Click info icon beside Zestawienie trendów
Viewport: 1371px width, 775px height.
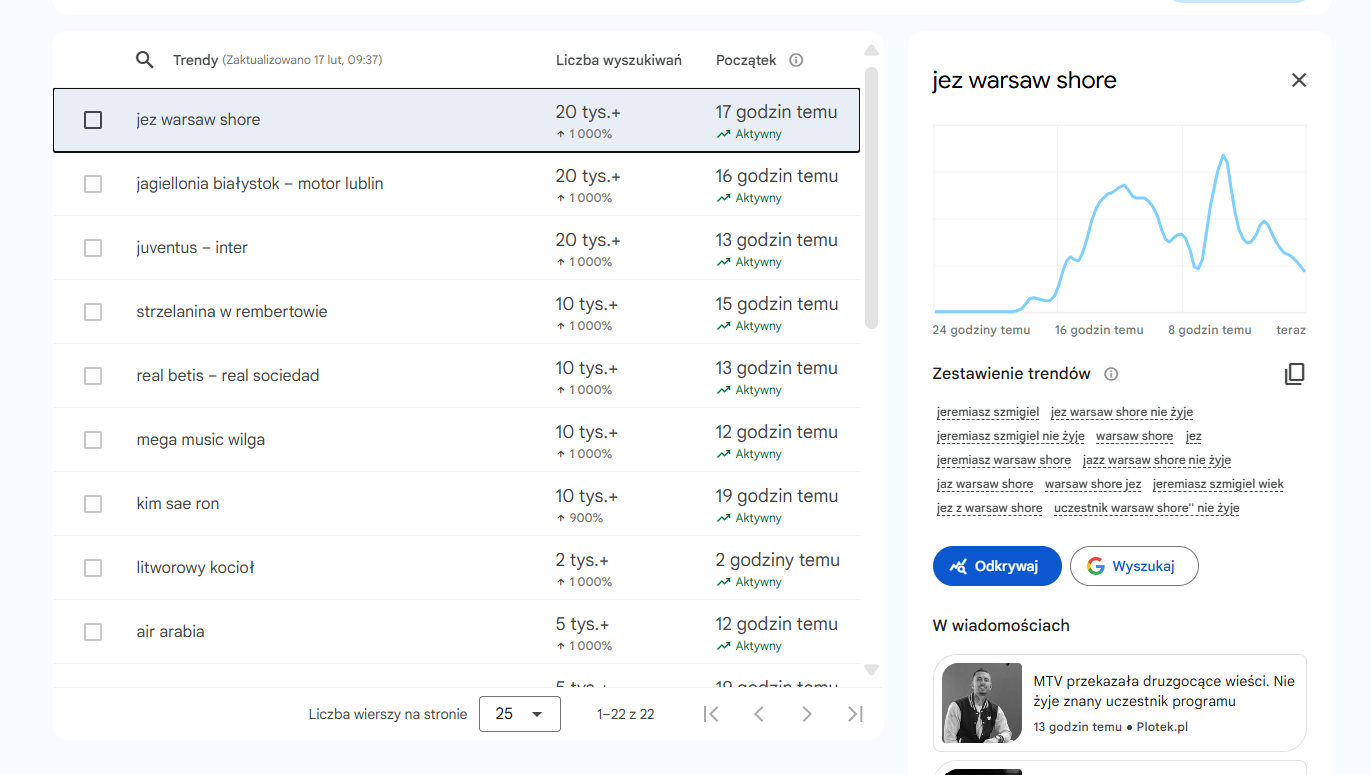(1111, 374)
